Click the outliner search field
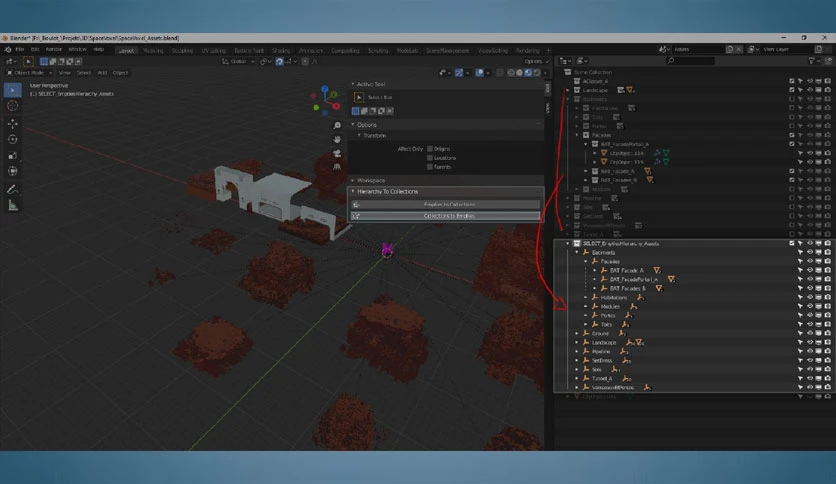Screen dimensions: 836x484 pyautogui.click(x=690, y=61)
